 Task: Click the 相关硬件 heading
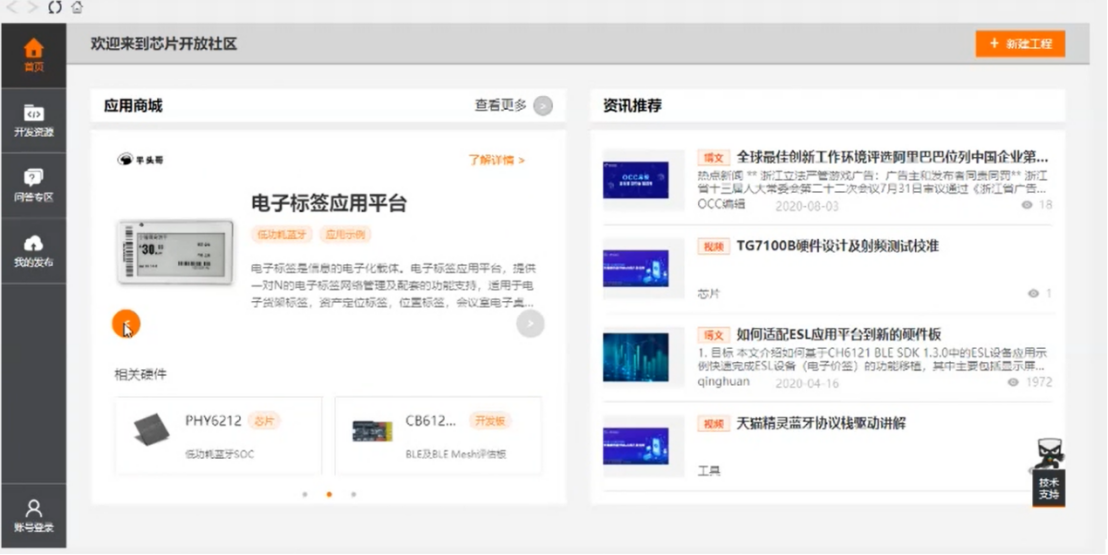141,374
